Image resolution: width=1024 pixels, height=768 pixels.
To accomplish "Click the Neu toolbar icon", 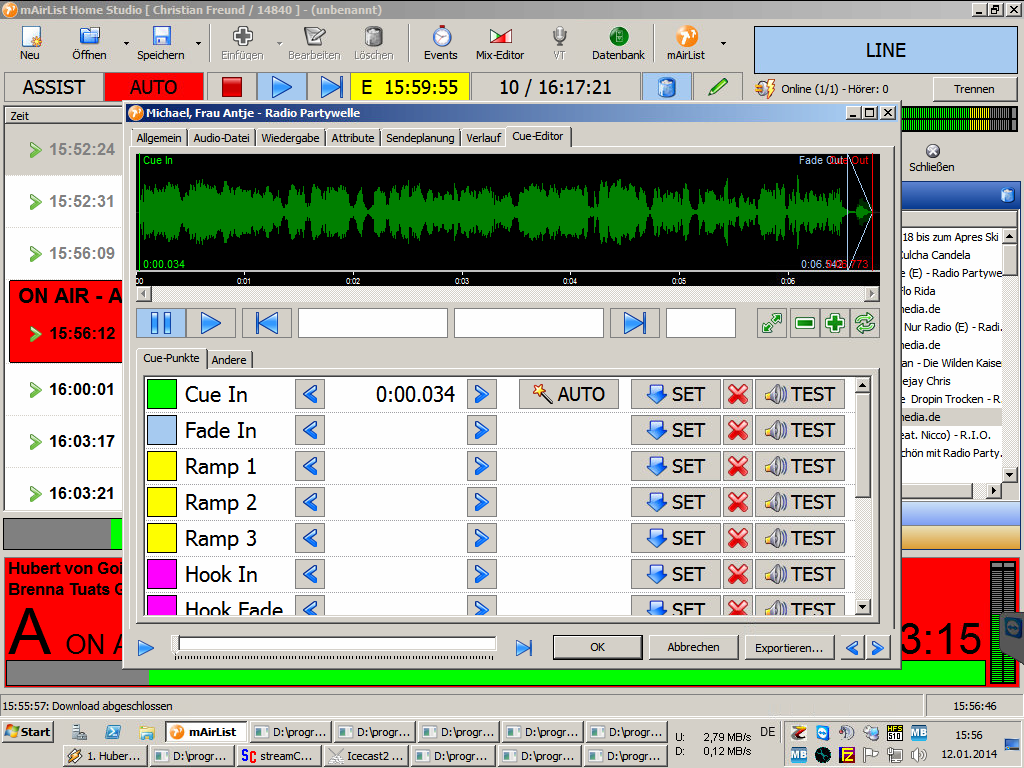I will [30, 43].
